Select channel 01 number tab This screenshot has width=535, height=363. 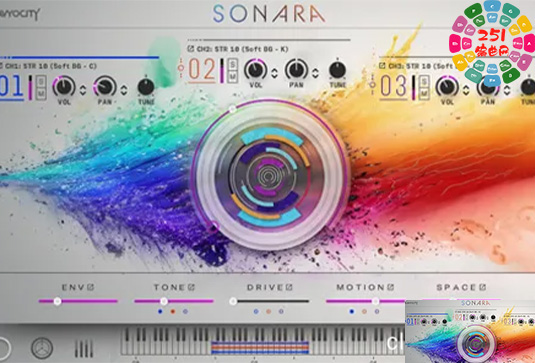(12, 87)
